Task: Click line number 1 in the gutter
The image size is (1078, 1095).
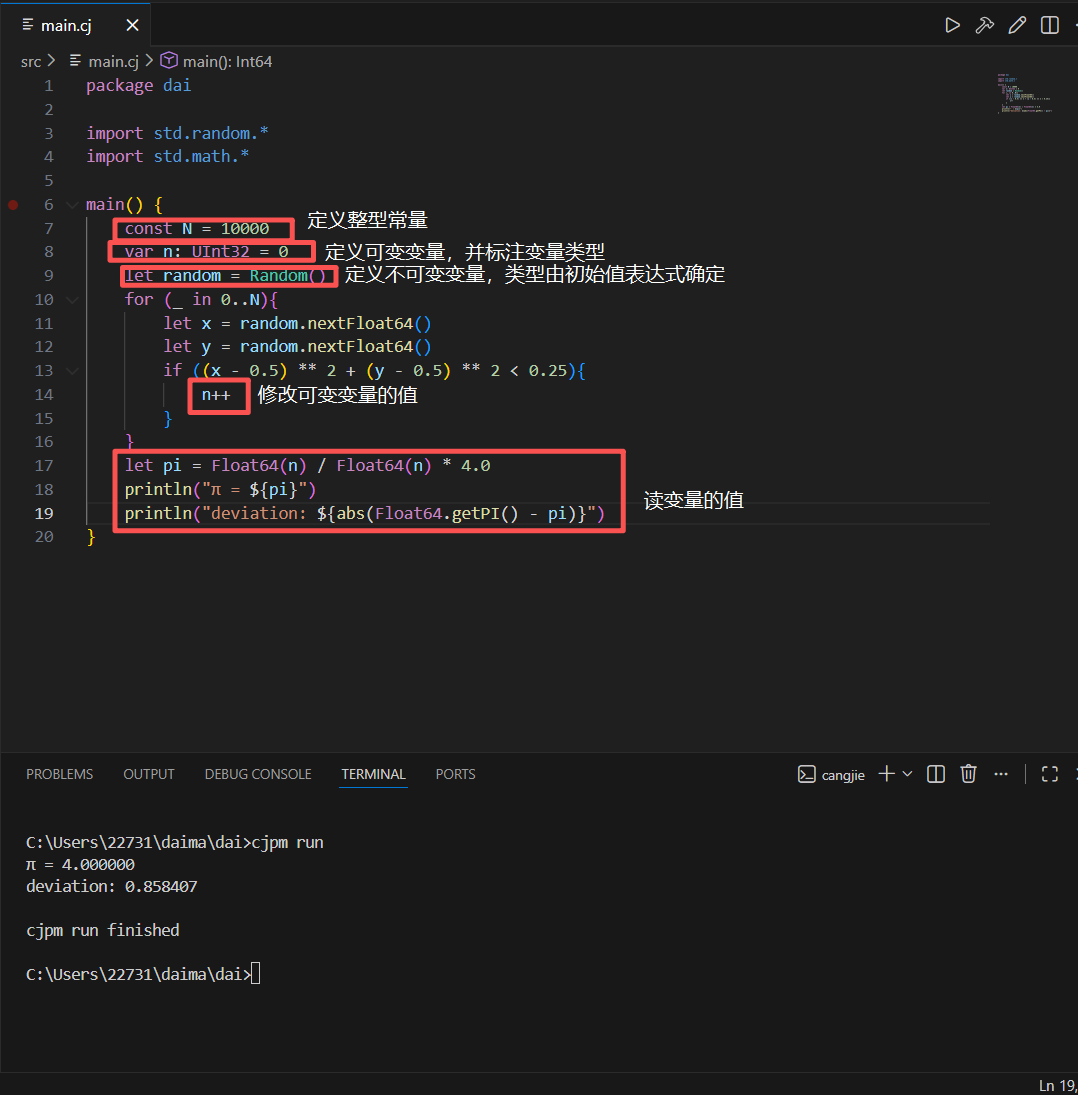Action: coord(48,86)
